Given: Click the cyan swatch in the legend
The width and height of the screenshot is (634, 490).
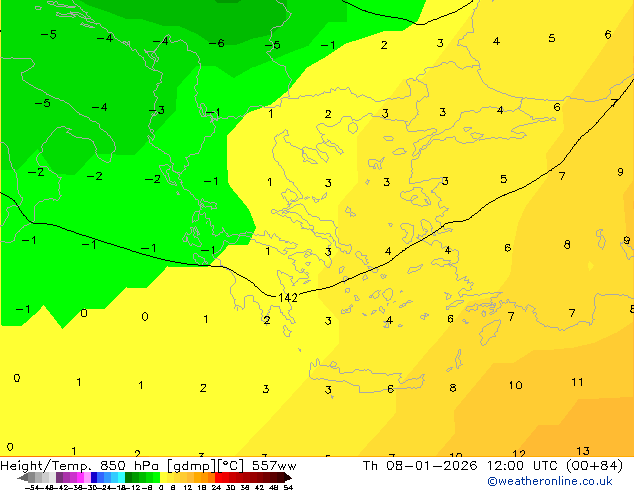Looking at the screenshot, I should [121, 477].
